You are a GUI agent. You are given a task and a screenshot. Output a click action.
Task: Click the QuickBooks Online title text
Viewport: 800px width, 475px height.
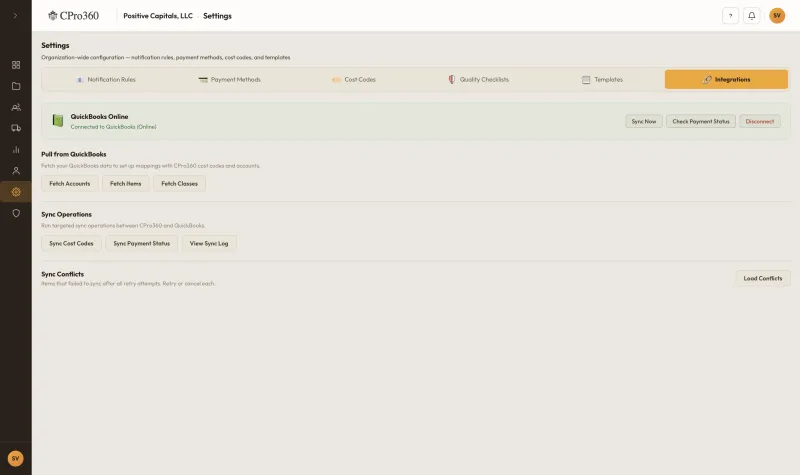(99, 117)
